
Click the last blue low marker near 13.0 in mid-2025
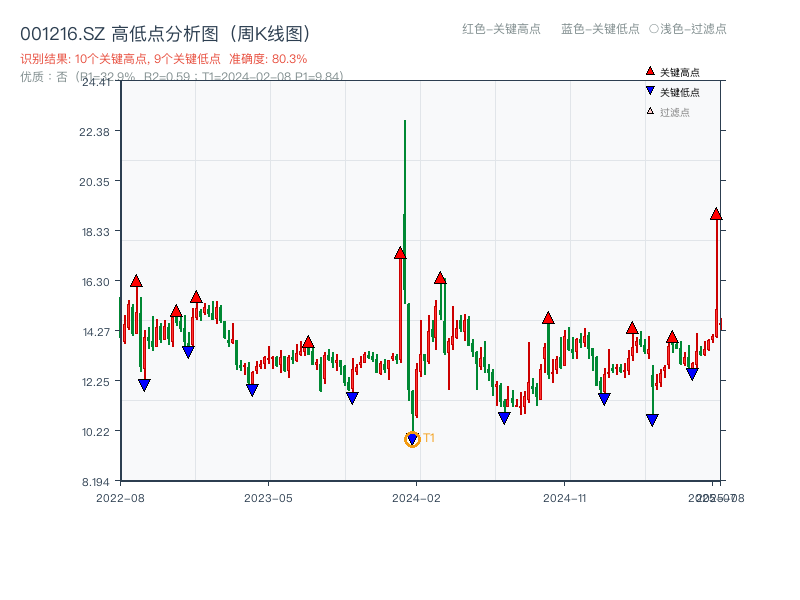pyautogui.click(x=692, y=374)
